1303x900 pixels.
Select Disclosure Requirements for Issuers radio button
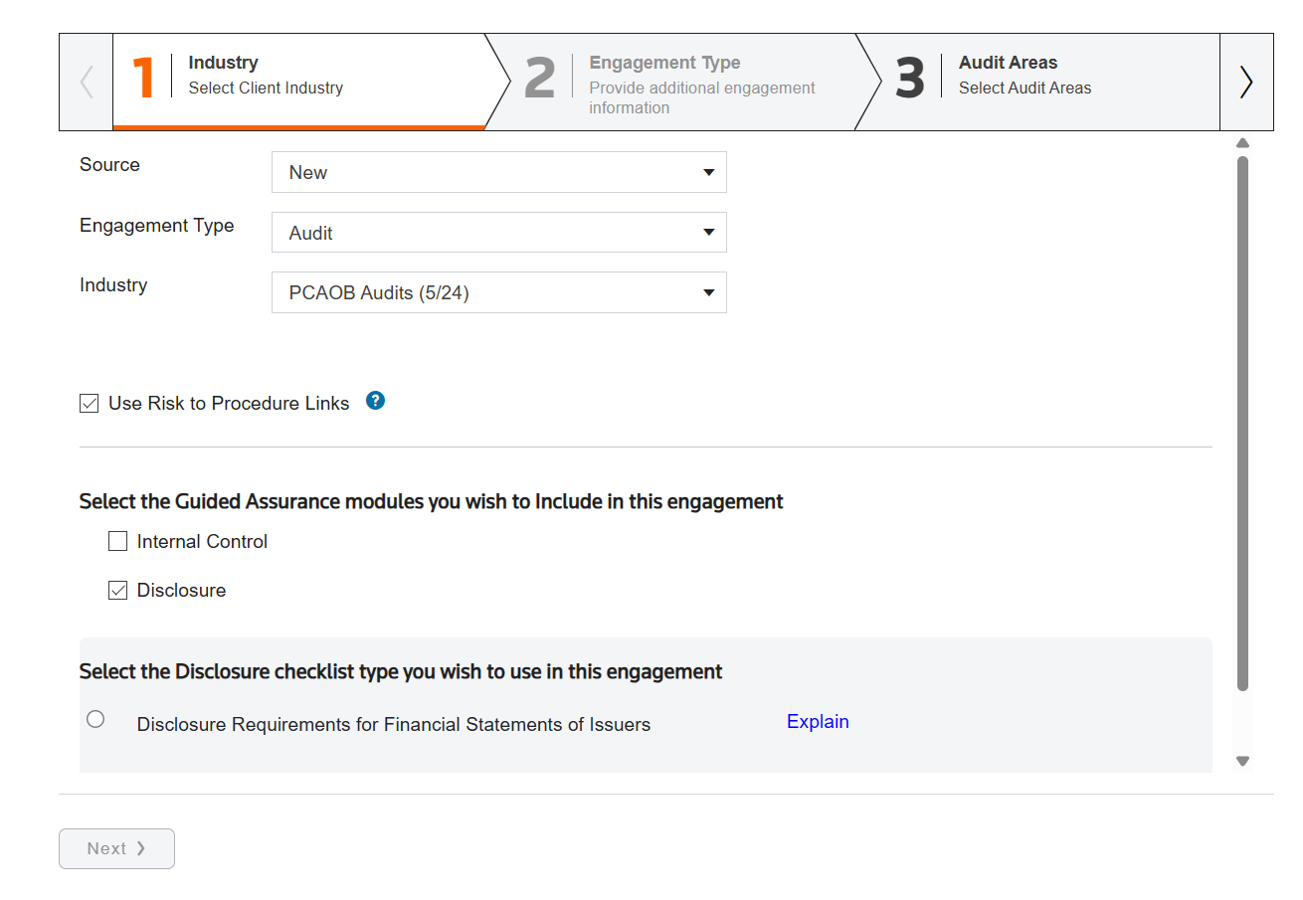pos(96,719)
